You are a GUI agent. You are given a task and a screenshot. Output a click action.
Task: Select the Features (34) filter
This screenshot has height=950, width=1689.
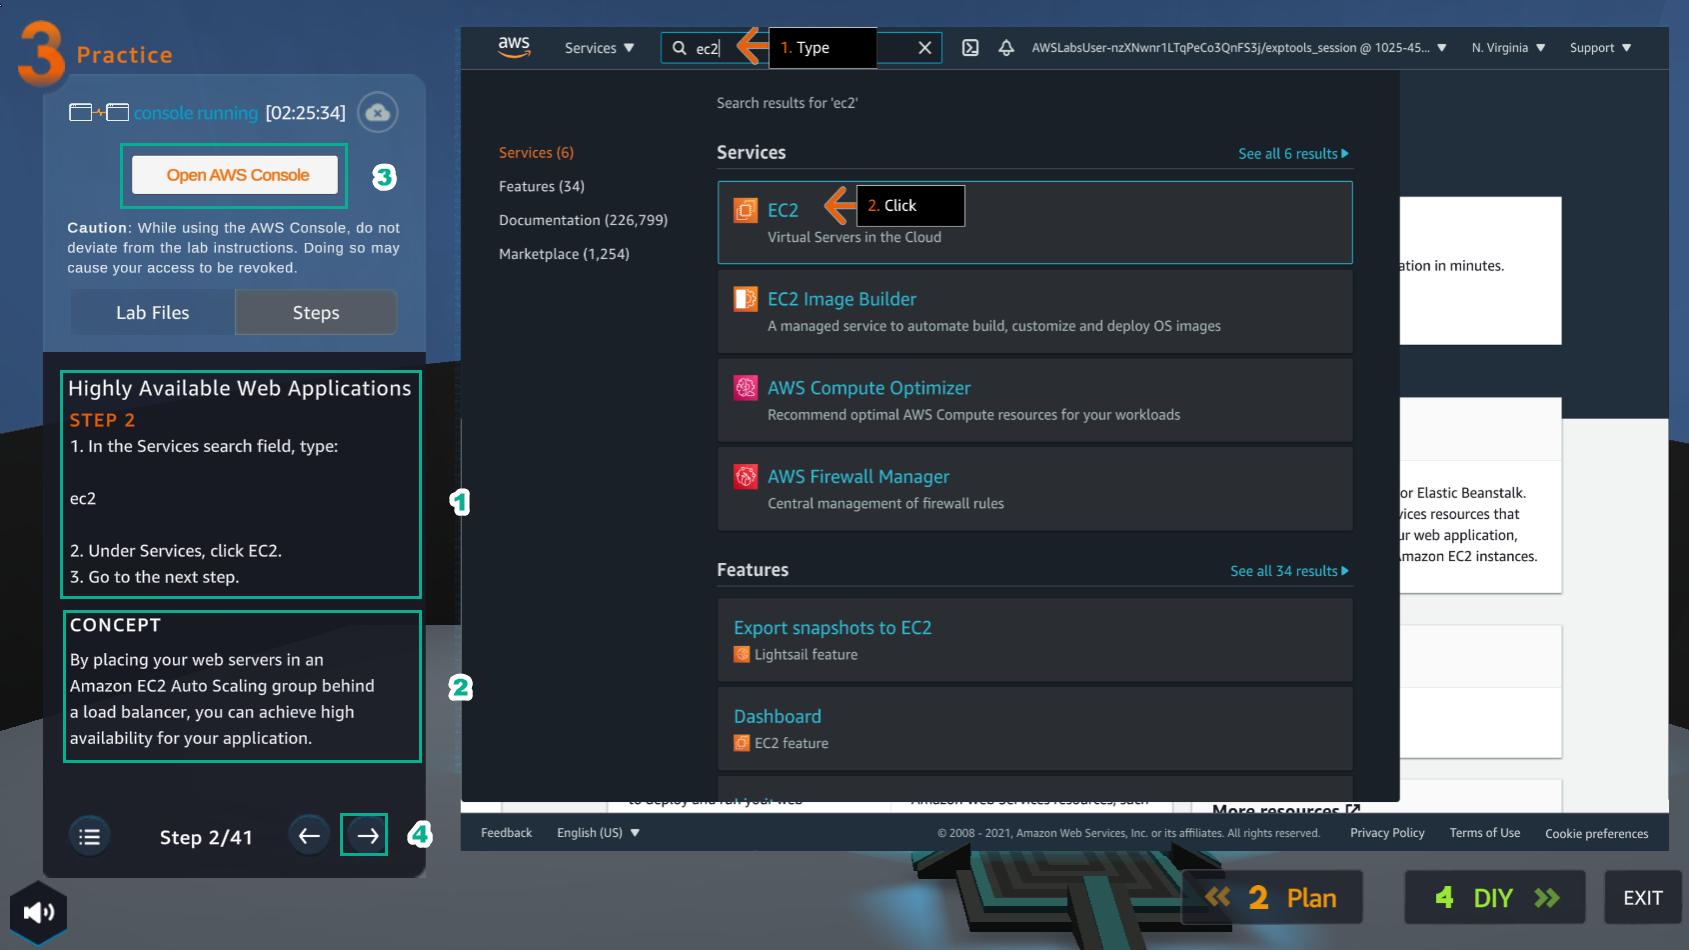541,187
